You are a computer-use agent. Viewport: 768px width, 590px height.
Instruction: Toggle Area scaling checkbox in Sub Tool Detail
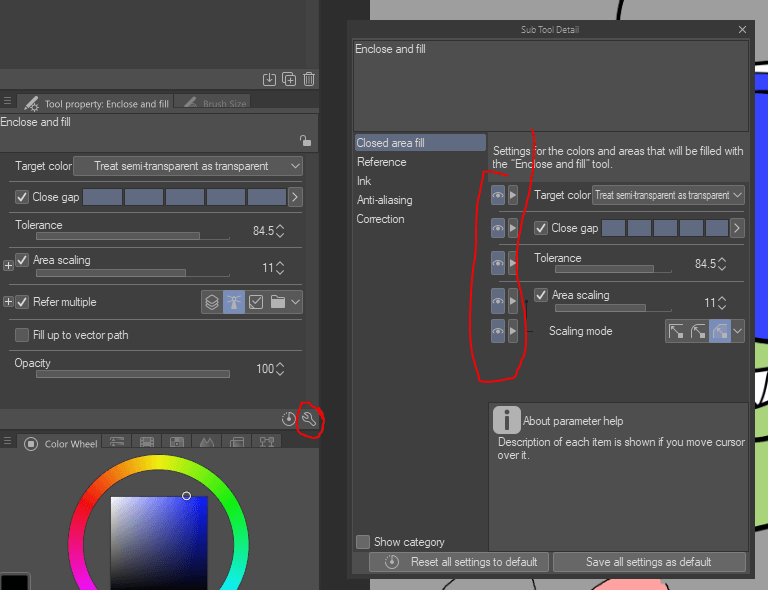541,295
